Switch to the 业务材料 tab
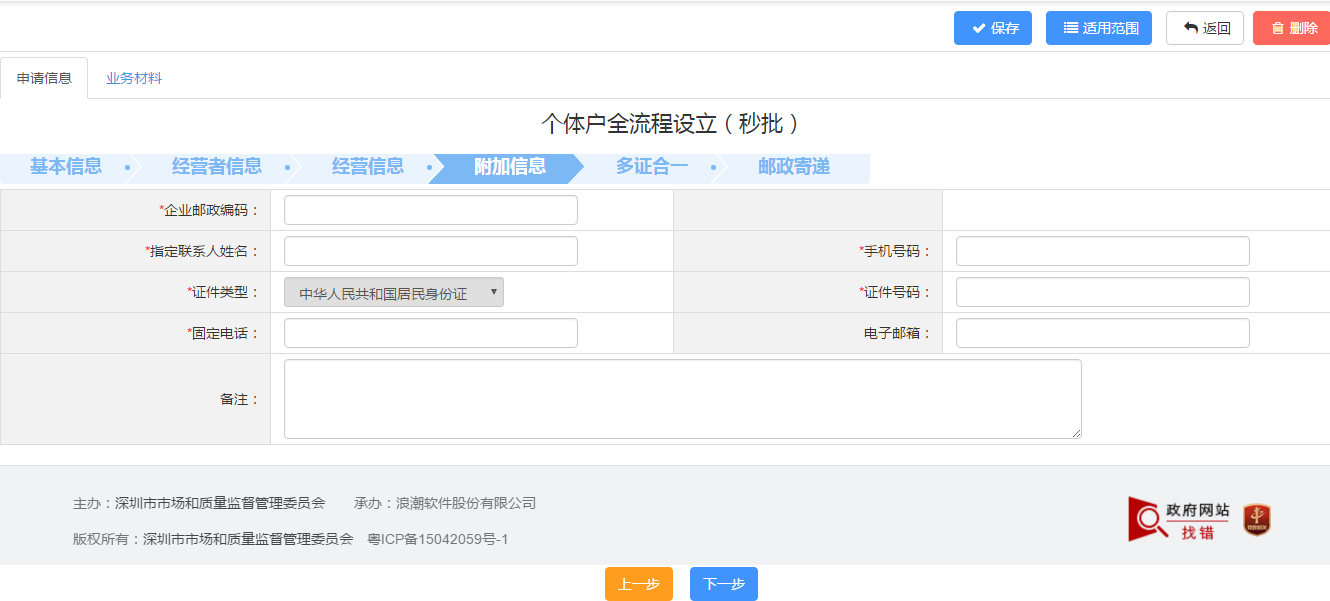The width and height of the screenshot is (1330, 601). [134, 78]
